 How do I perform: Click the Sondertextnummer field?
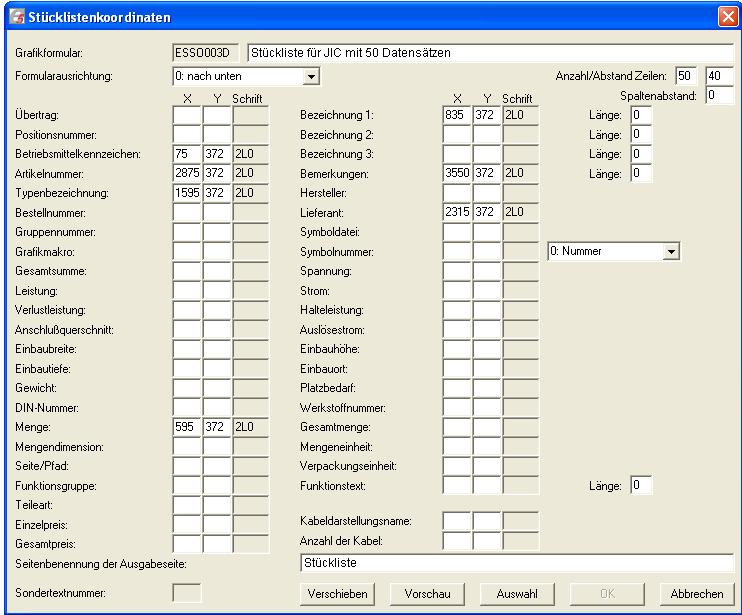[187, 593]
